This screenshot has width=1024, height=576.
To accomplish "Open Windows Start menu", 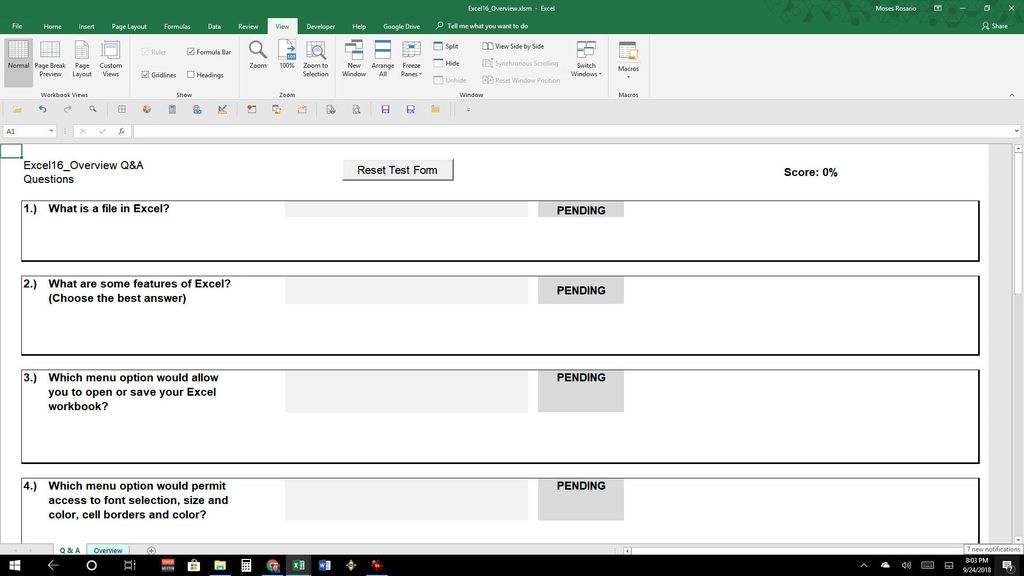I will click(14, 566).
